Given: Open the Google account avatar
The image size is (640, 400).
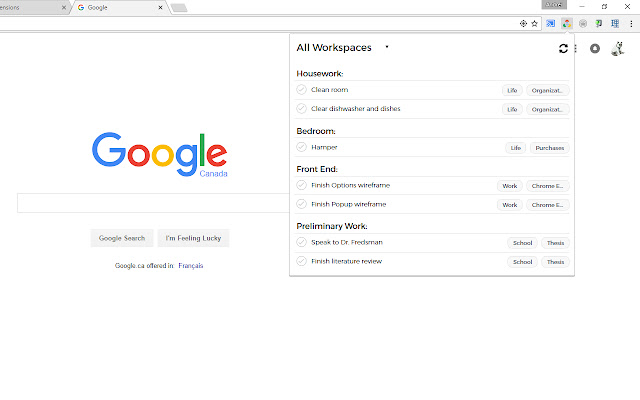Looking at the screenshot, I should [618, 49].
